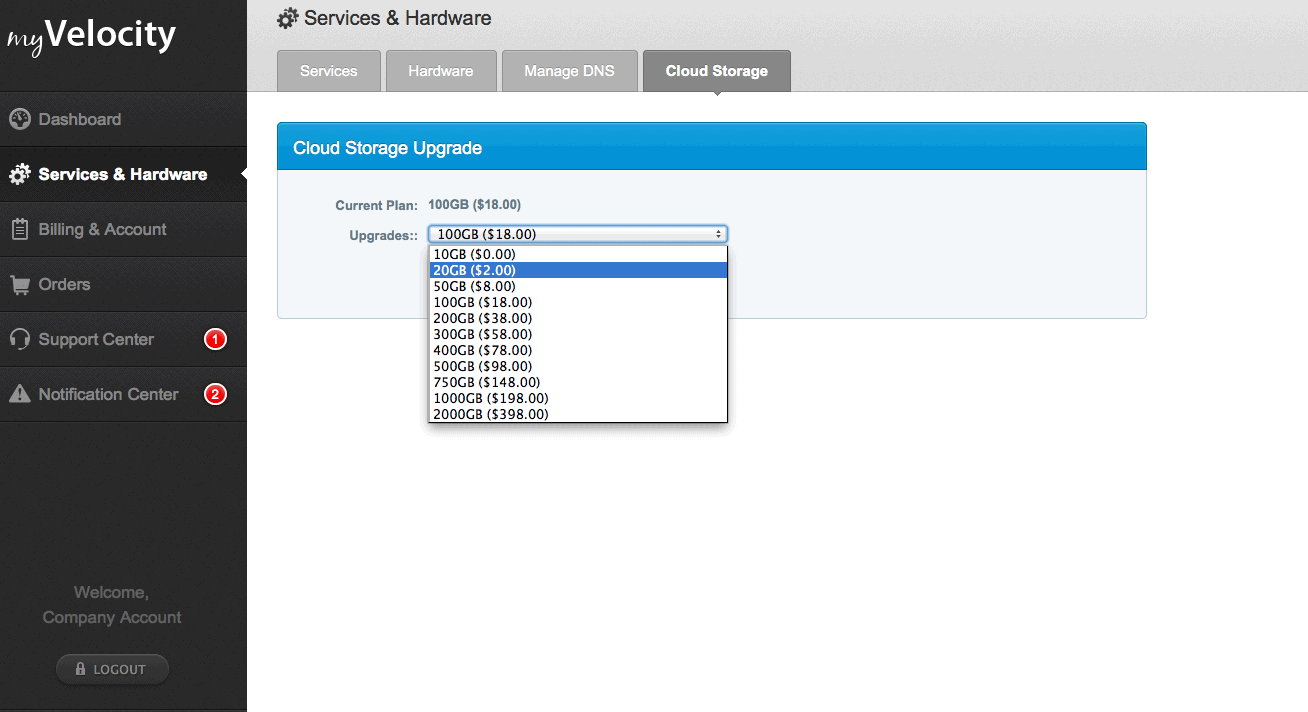Image resolution: width=1308 pixels, height=712 pixels.
Task: Select the 20GB ($2.00) option
Action: point(475,270)
